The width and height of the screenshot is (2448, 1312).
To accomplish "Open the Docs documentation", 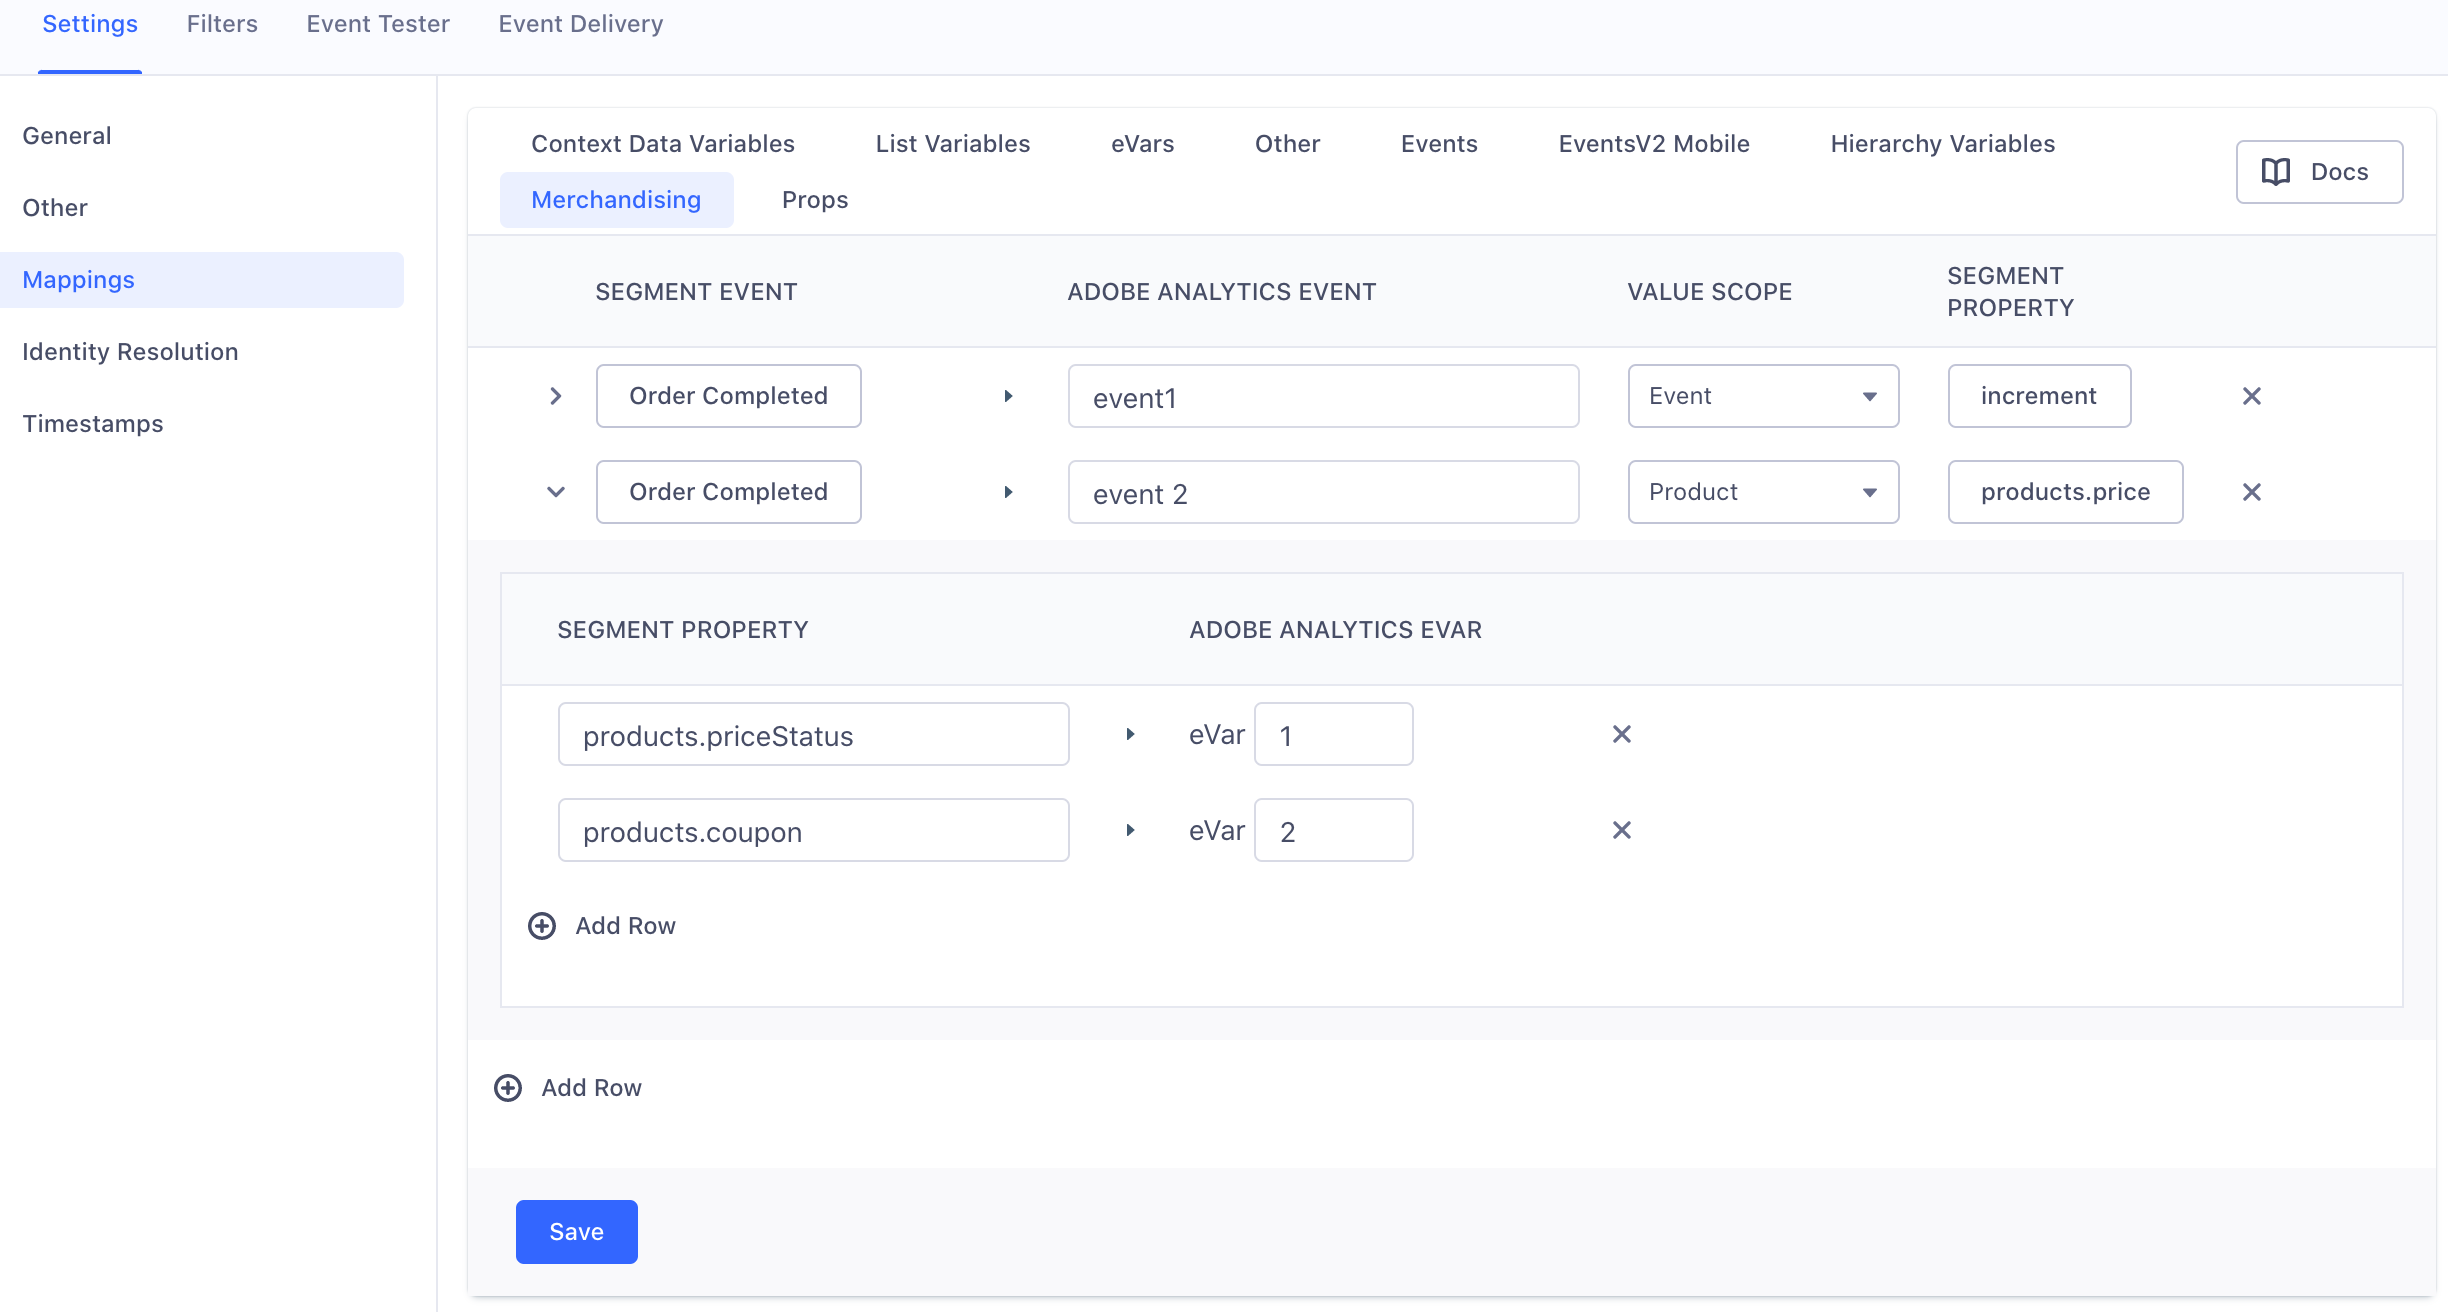I will click(x=2319, y=171).
